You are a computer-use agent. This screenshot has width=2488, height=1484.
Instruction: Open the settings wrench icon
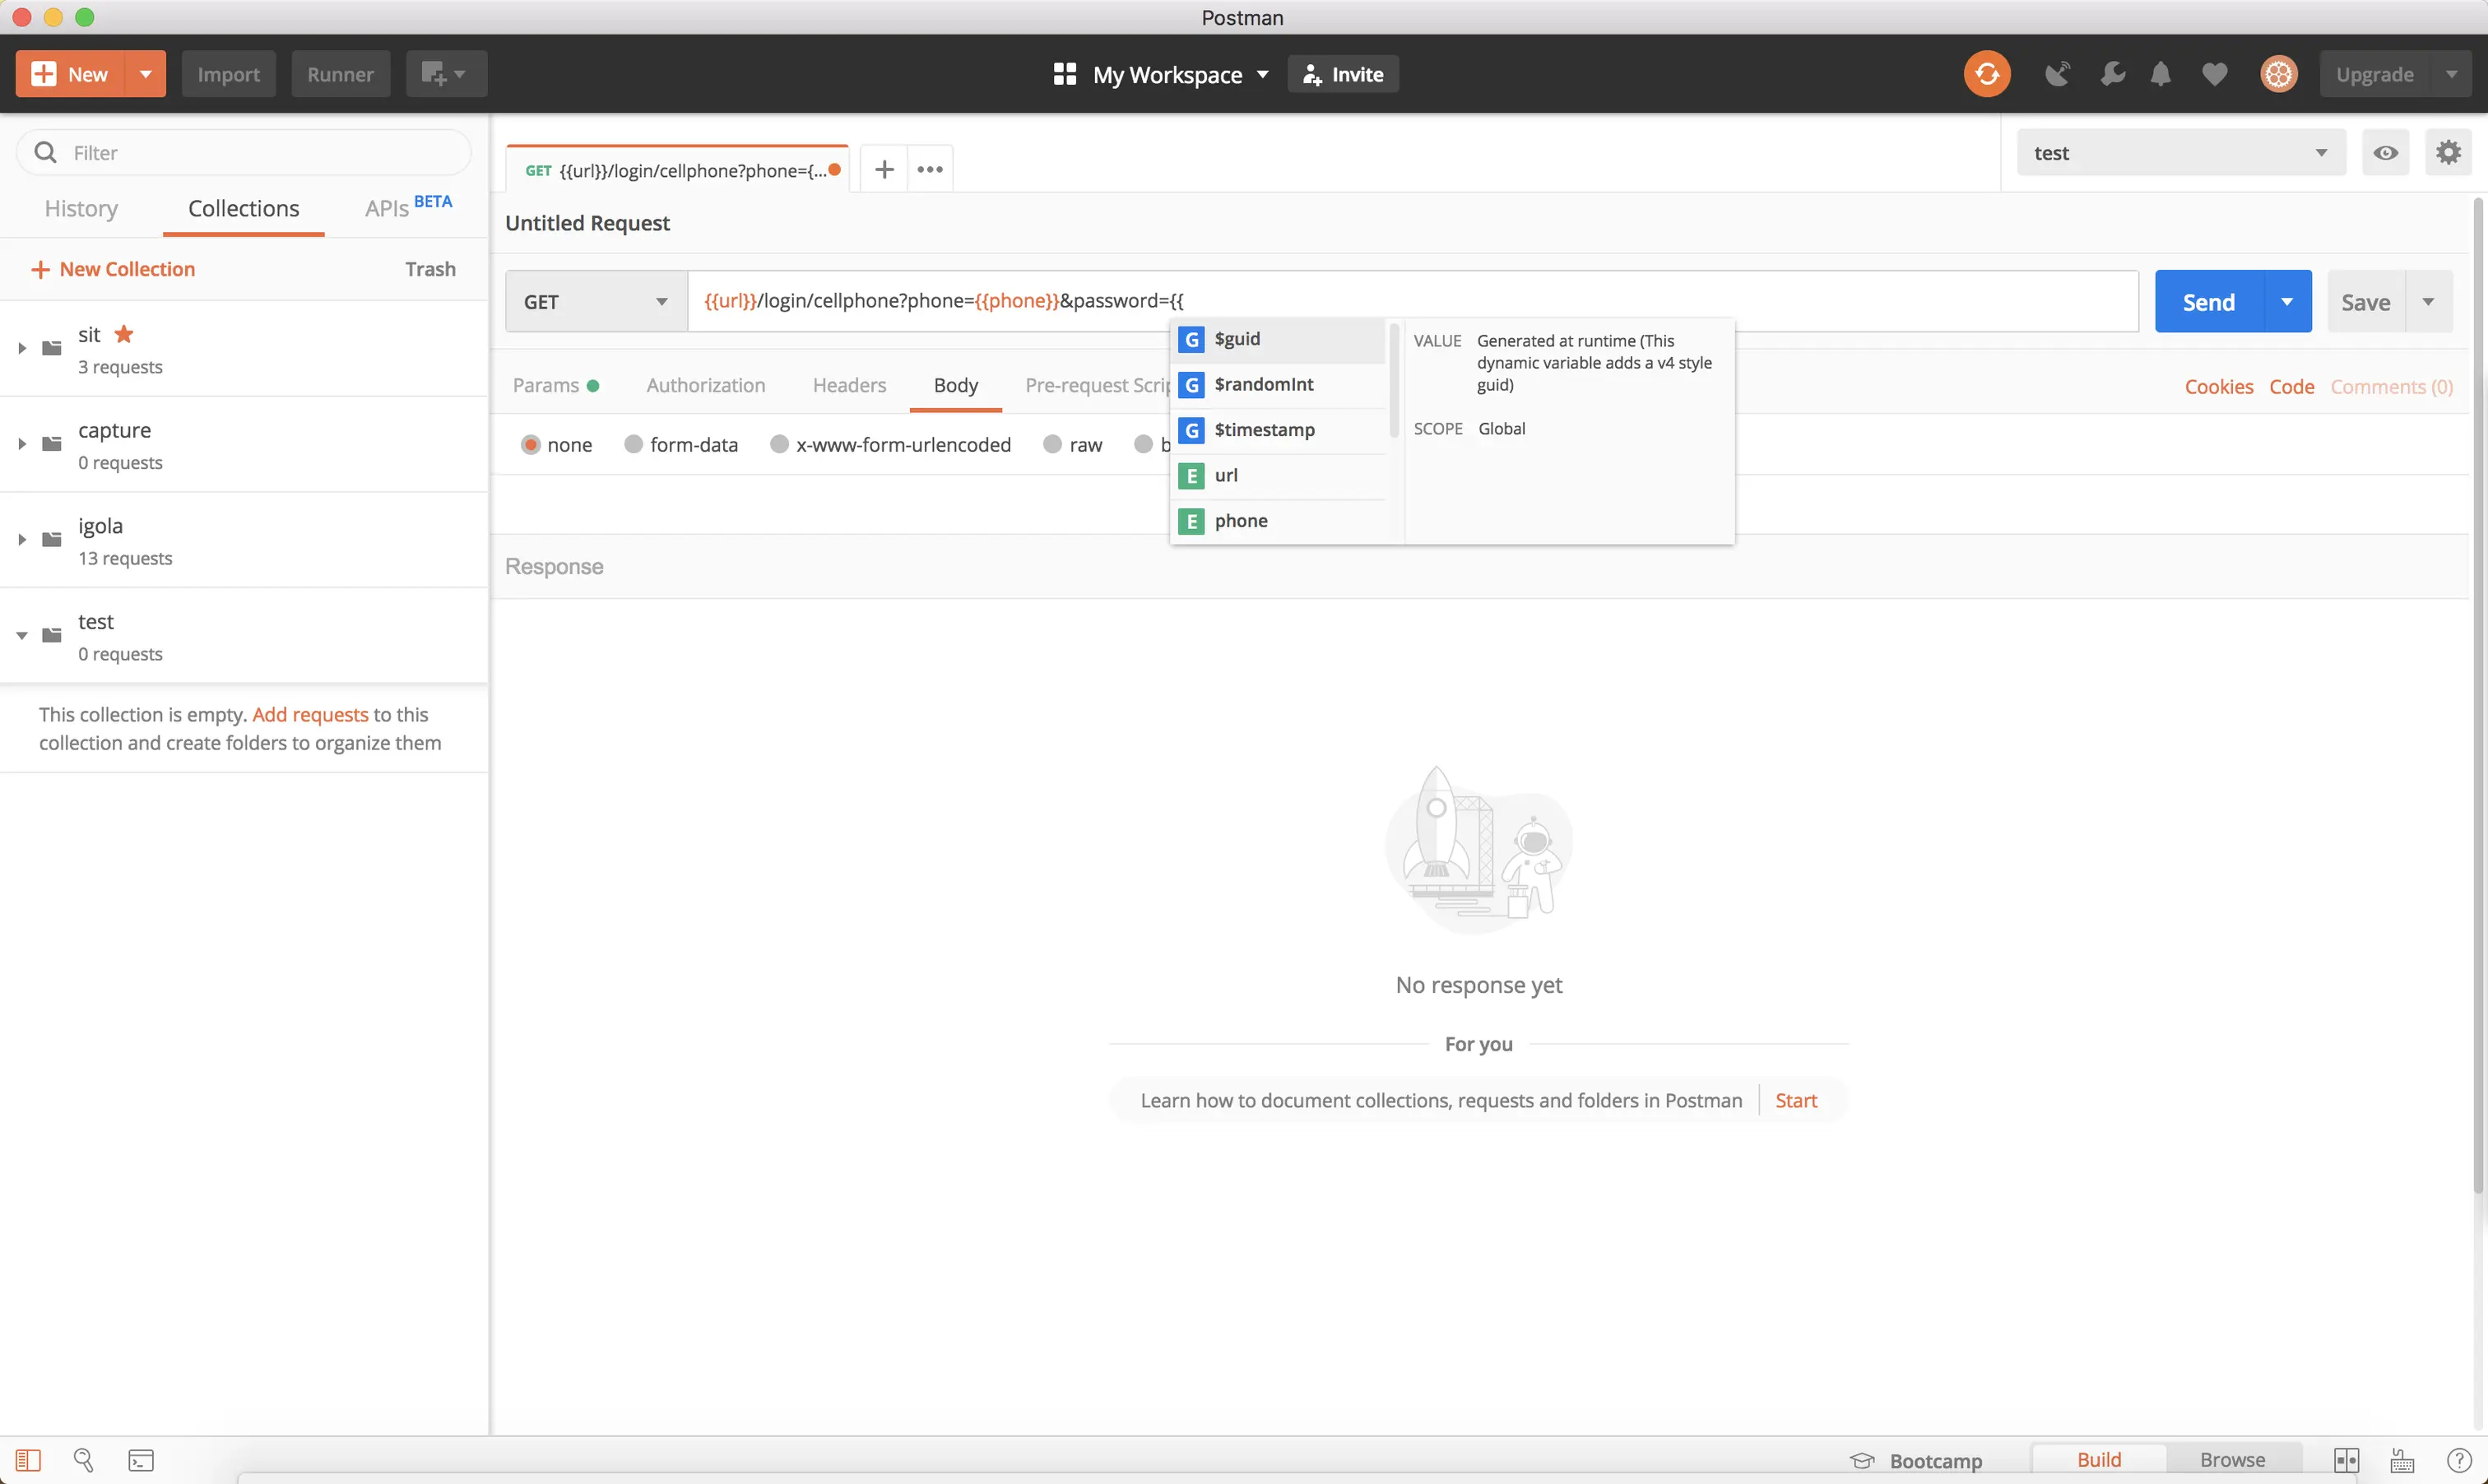pos(2112,74)
